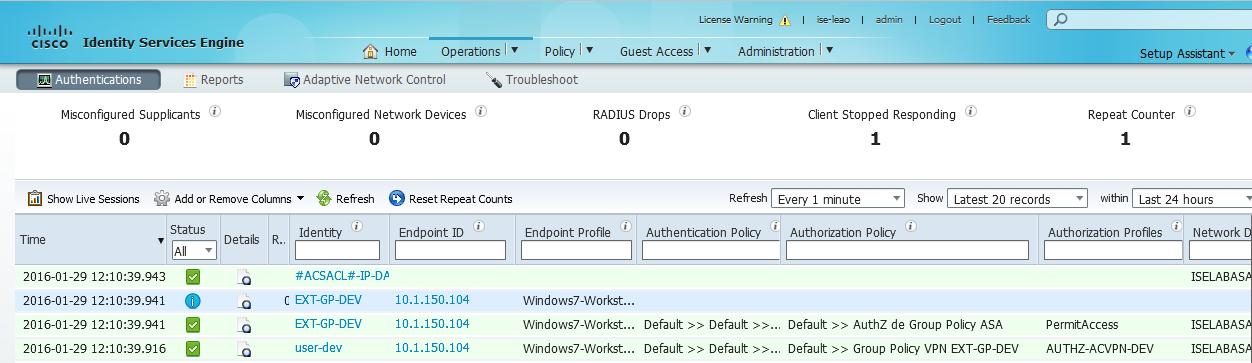This screenshot has width=1252, height=363.
Task: Click Refresh in the toolbar
Action: click(x=345, y=199)
